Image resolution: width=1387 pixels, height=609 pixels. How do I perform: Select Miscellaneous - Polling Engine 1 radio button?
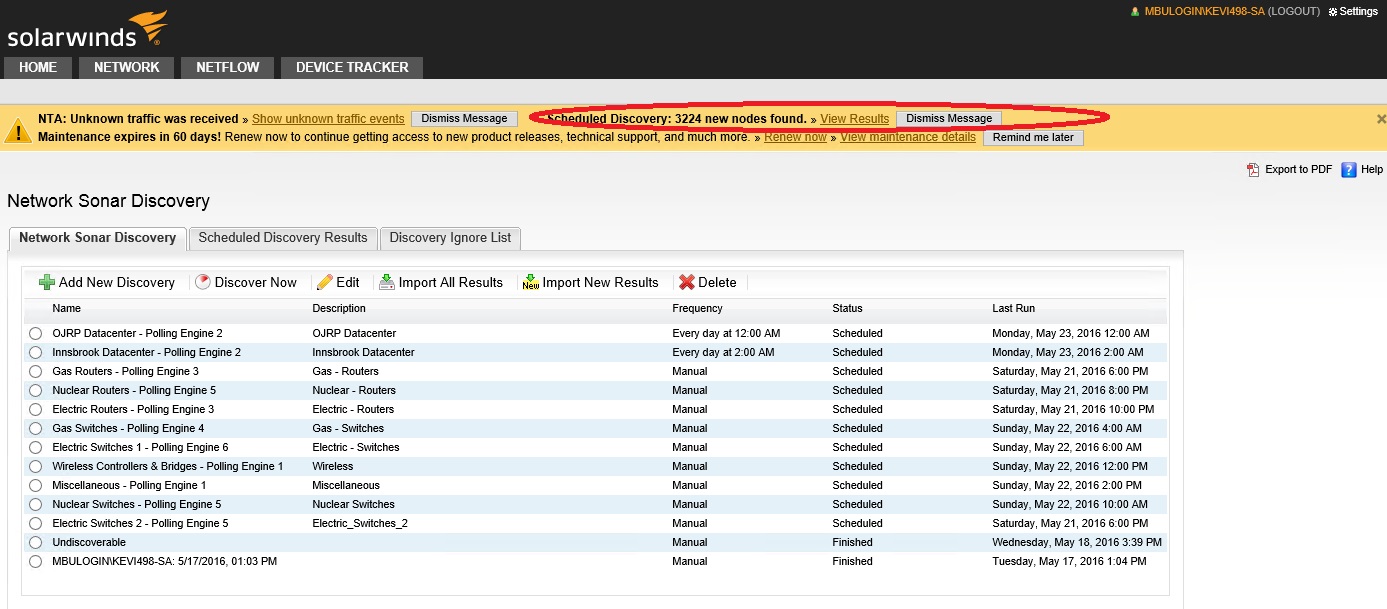click(x=36, y=486)
